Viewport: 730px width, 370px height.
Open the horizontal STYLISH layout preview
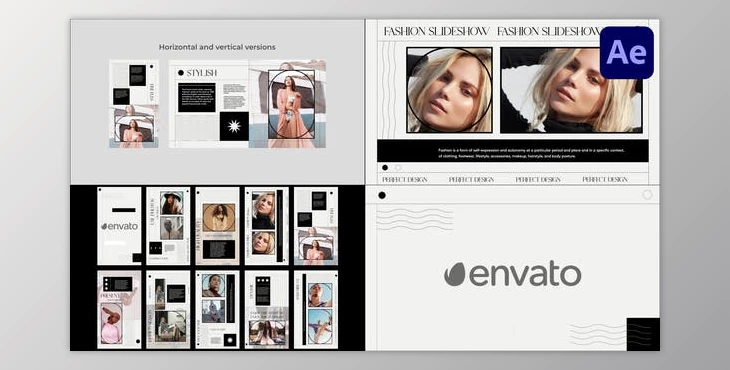[x=247, y=104]
